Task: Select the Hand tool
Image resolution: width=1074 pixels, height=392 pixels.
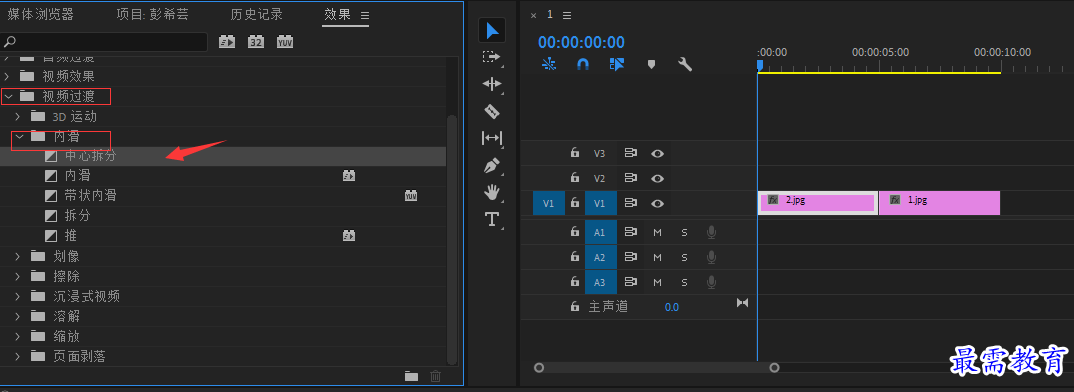Action: click(492, 193)
